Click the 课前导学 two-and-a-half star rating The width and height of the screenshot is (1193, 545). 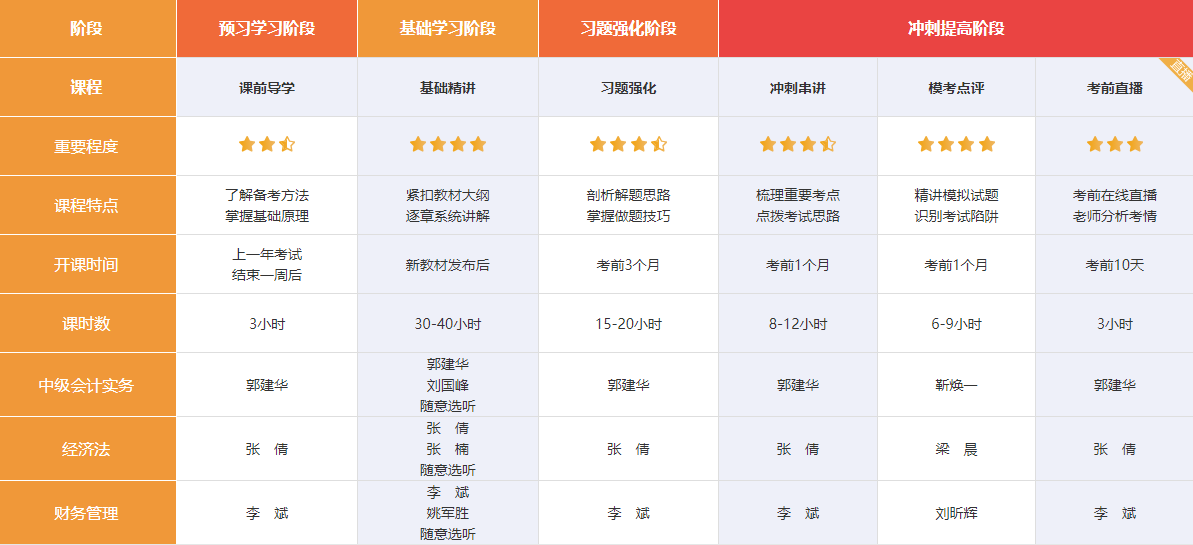coord(266,144)
